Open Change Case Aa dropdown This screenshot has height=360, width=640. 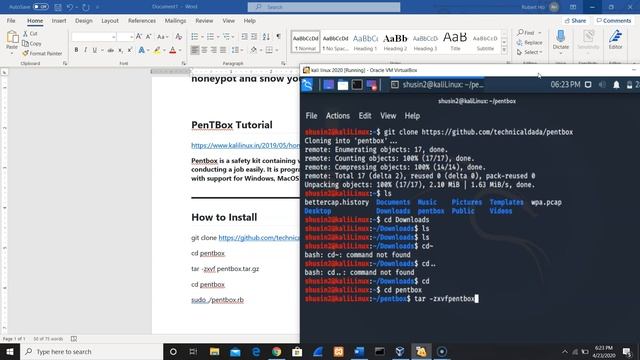coord(162,37)
